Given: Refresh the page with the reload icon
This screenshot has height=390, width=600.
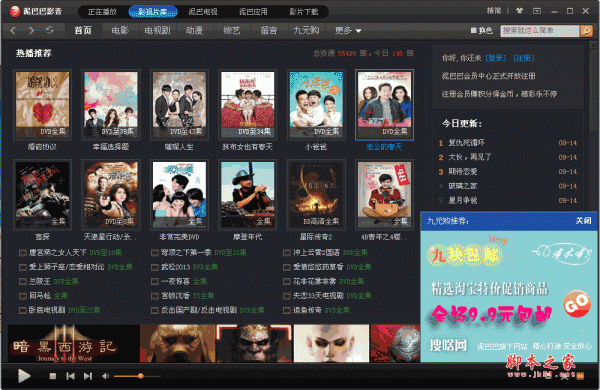Looking at the screenshot, I should (50, 30).
